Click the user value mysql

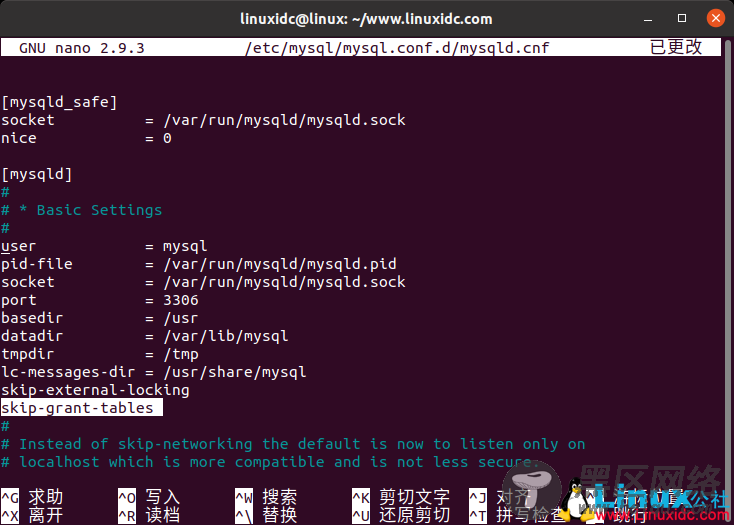[185, 246]
